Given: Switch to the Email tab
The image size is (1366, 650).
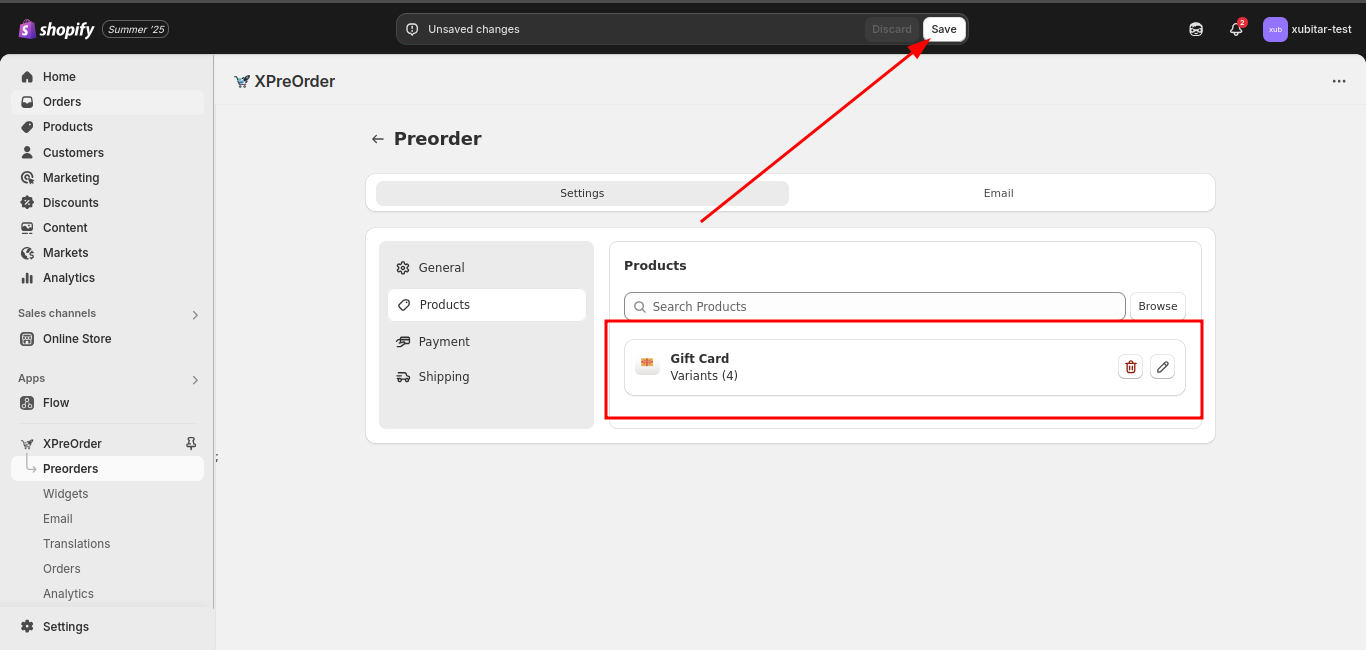Looking at the screenshot, I should 998,193.
